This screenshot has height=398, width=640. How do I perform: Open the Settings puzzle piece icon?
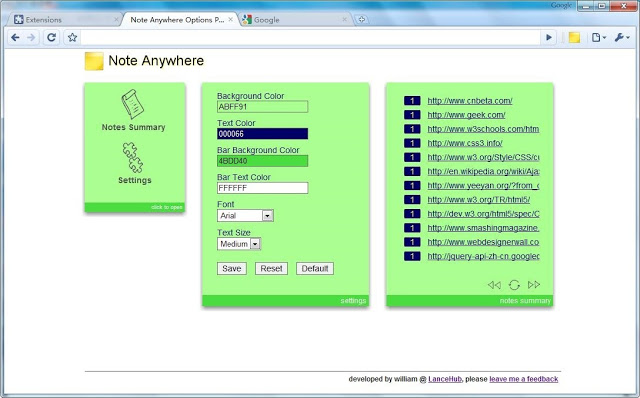click(x=133, y=158)
